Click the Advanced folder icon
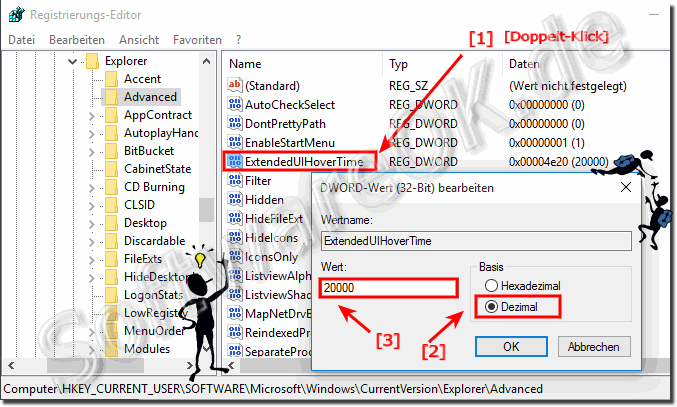Viewport: 677px width, 407px height. [111, 97]
